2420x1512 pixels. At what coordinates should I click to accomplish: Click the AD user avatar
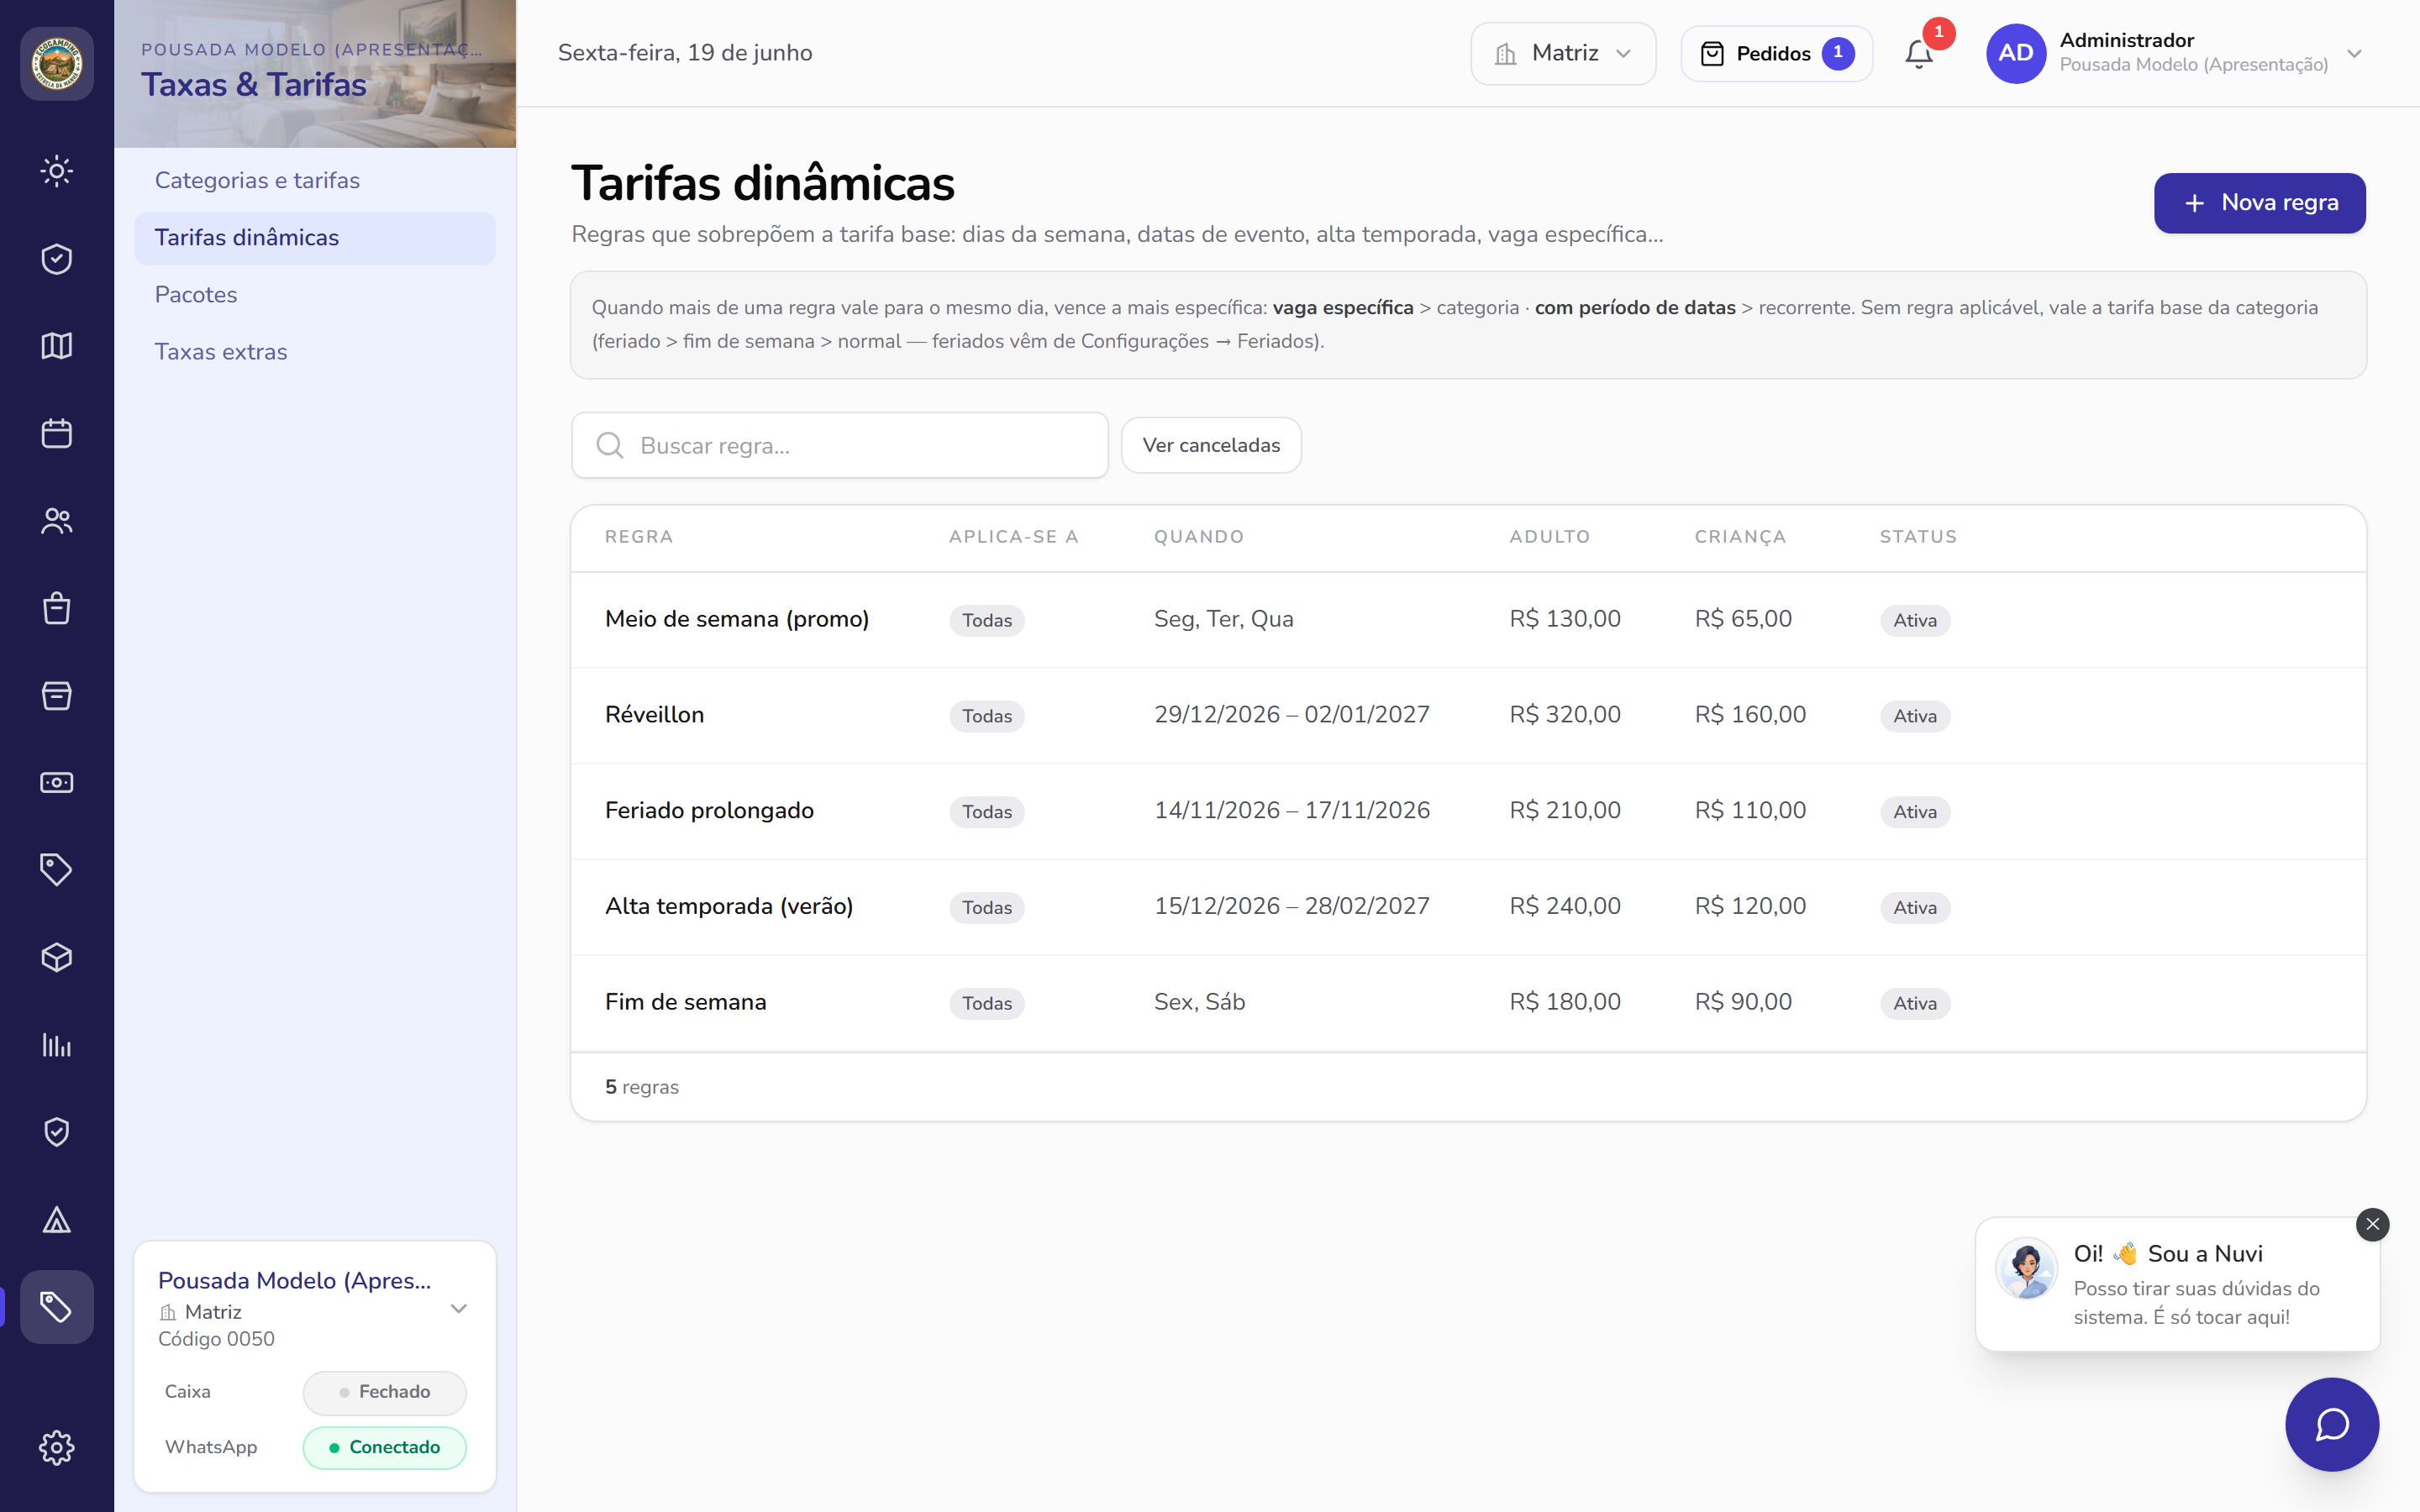[x=2015, y=54]
